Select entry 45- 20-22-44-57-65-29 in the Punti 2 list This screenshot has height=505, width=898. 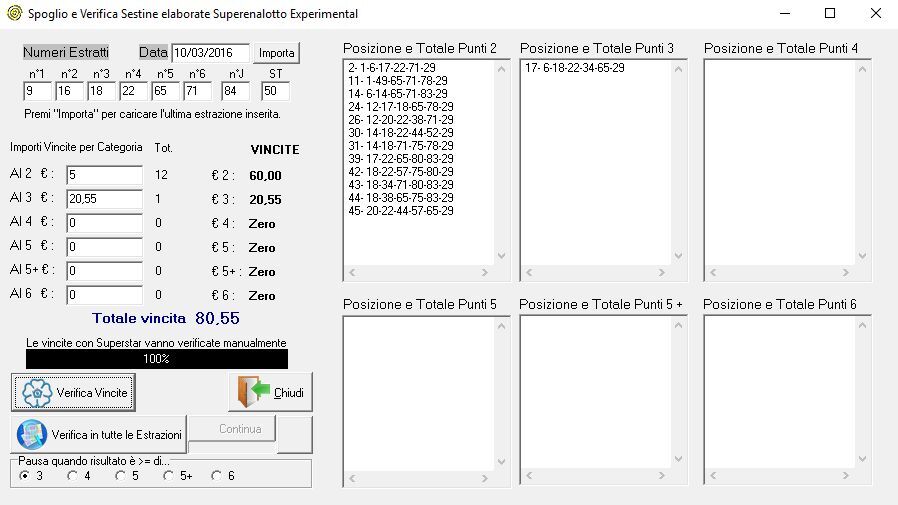click(x=398, y=211)
